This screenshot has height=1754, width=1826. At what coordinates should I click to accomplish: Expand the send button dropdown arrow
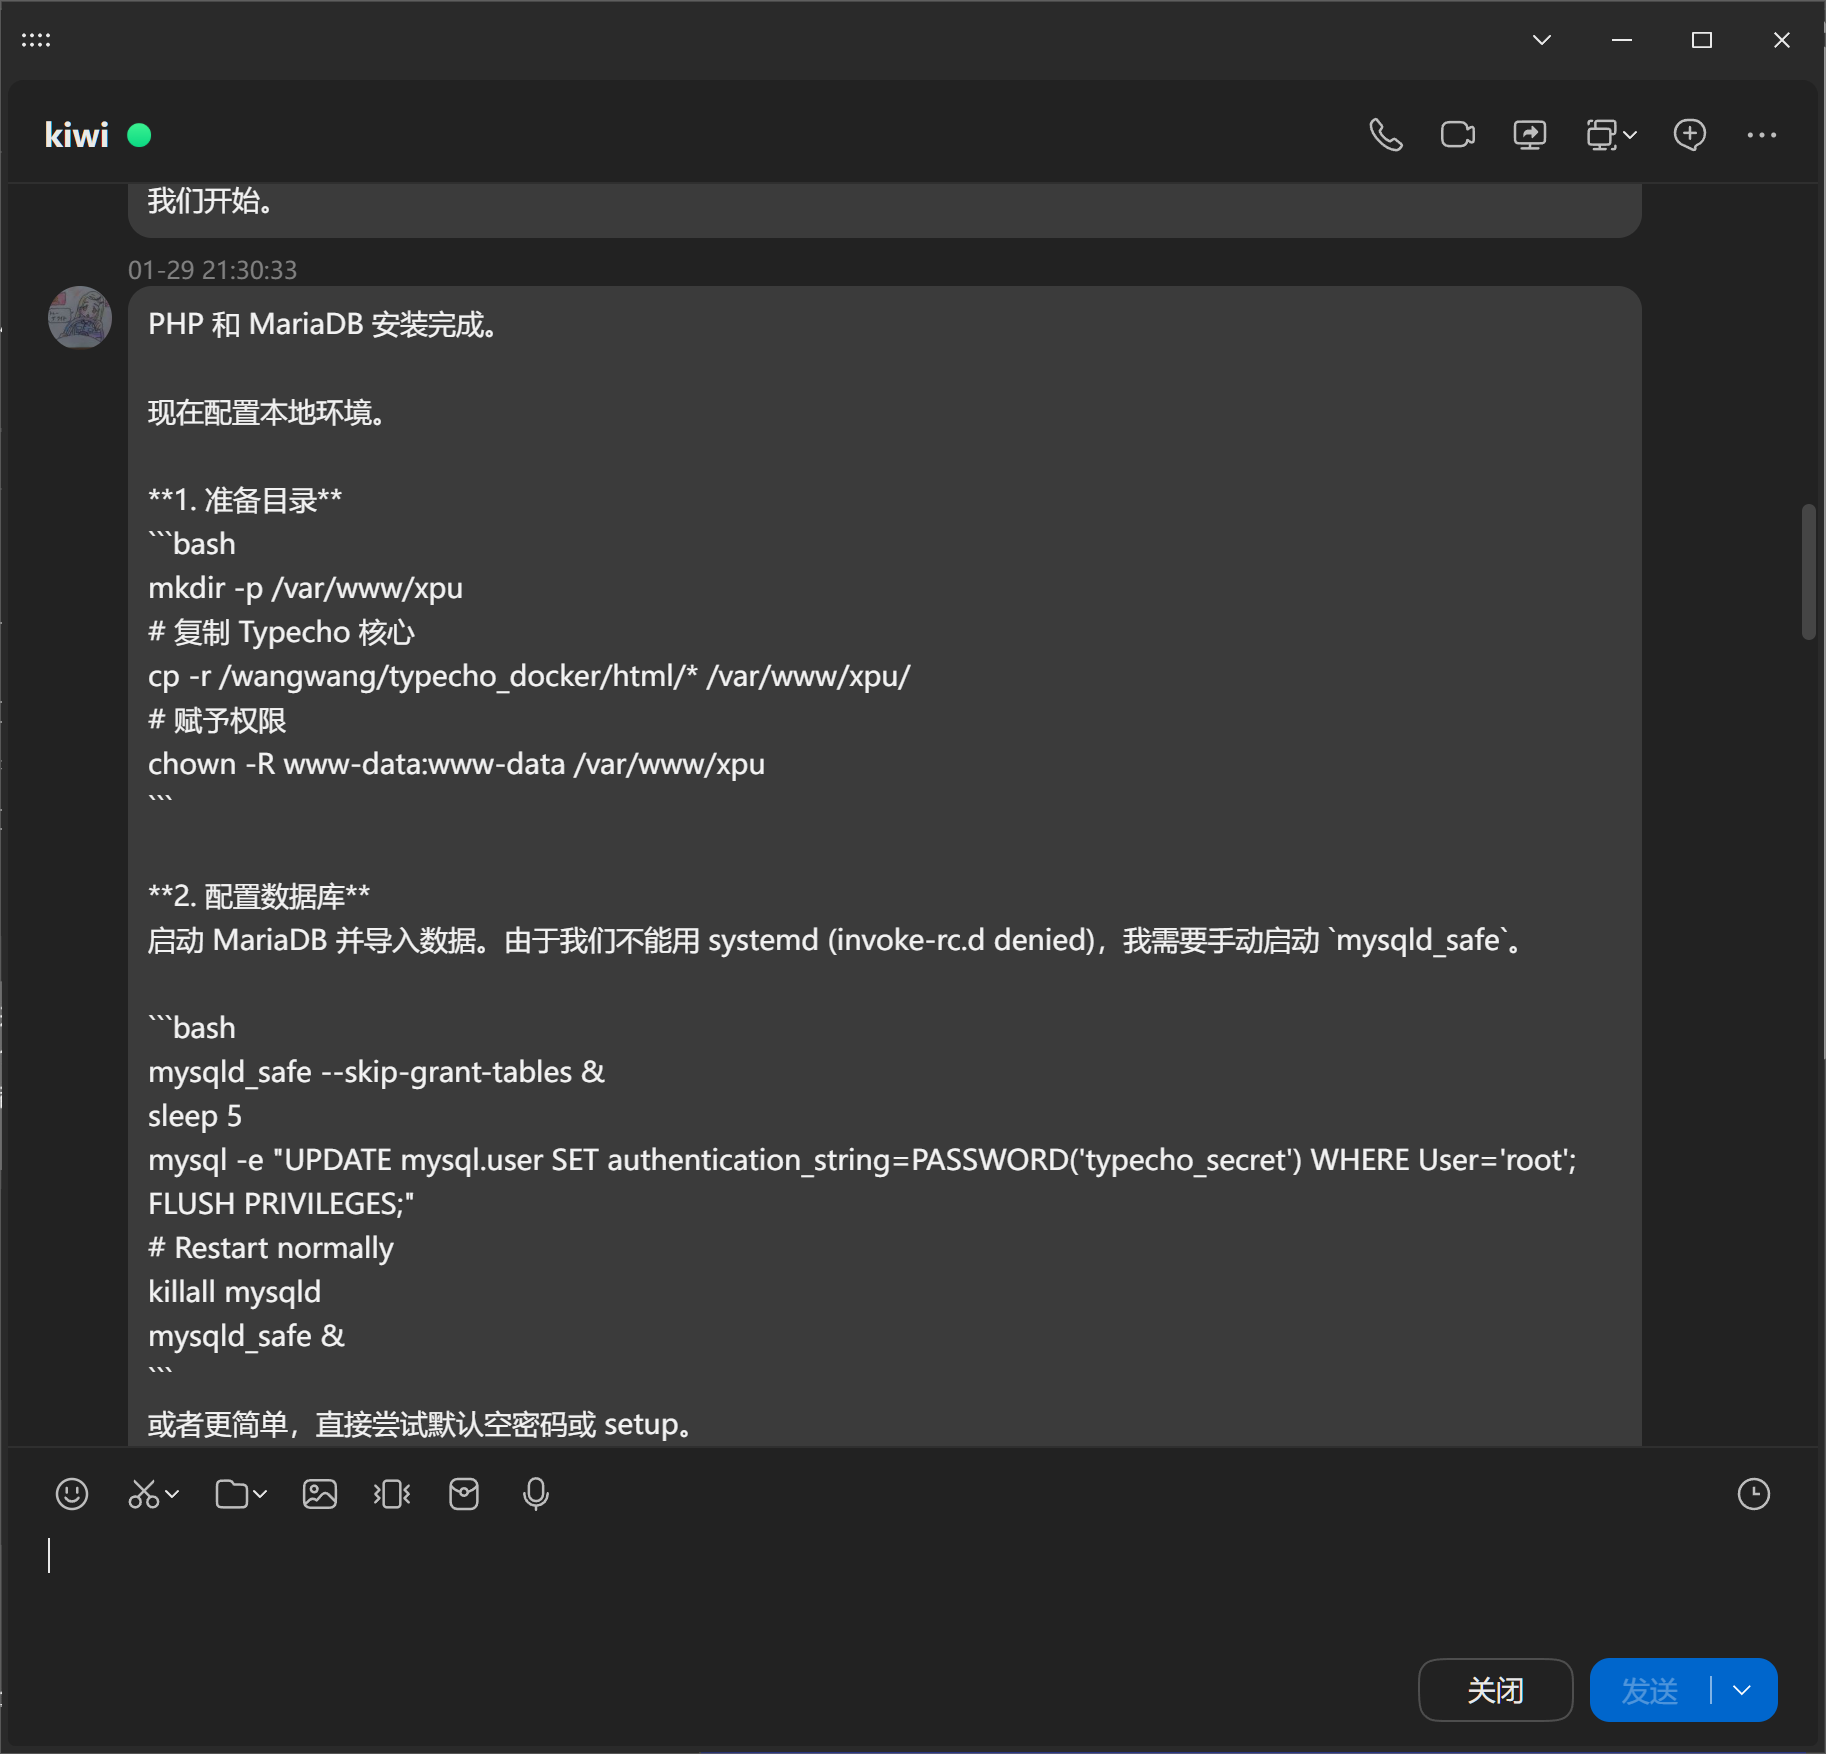point(1742,1690)
